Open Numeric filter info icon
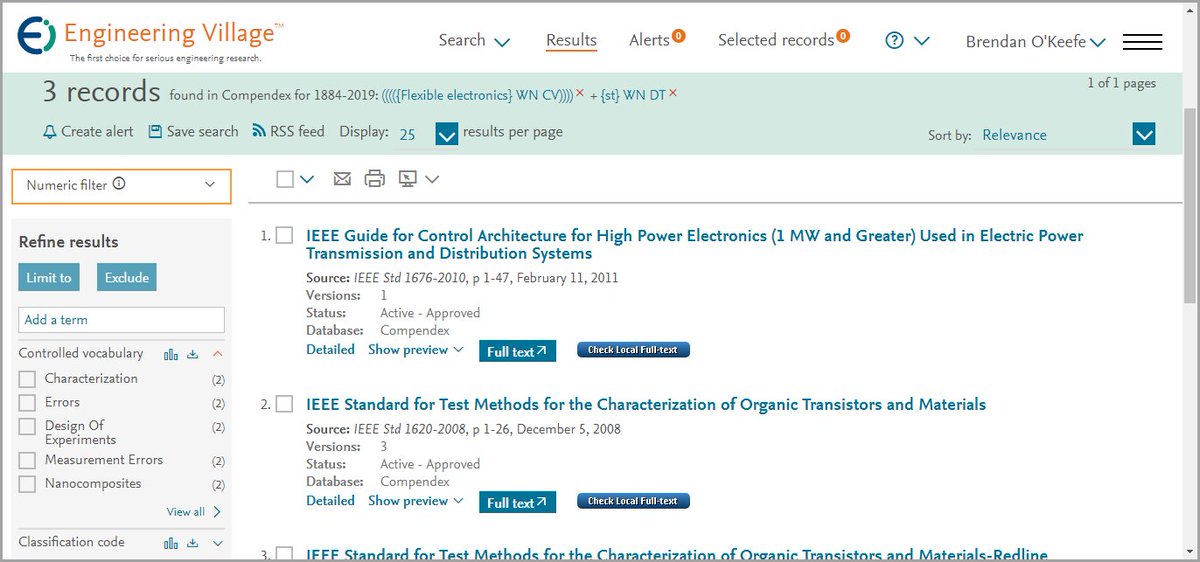Screen dimensions: 1200x562 [x=119, y=184]
